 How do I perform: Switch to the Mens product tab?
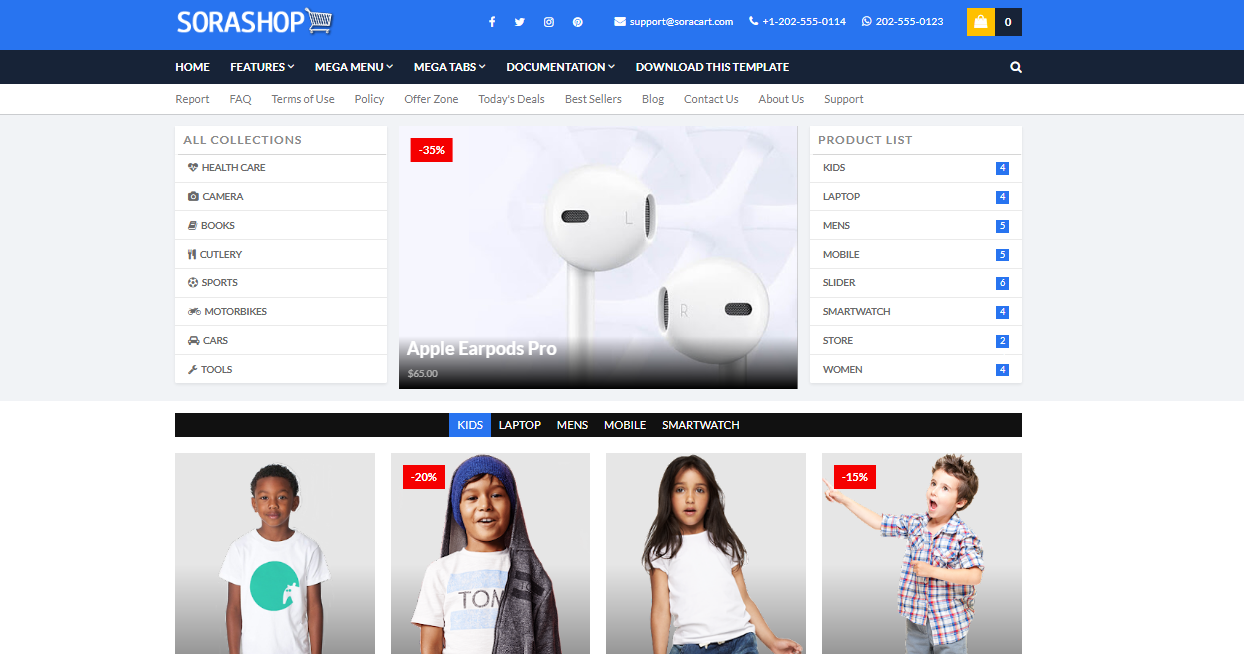pos(572,425)
